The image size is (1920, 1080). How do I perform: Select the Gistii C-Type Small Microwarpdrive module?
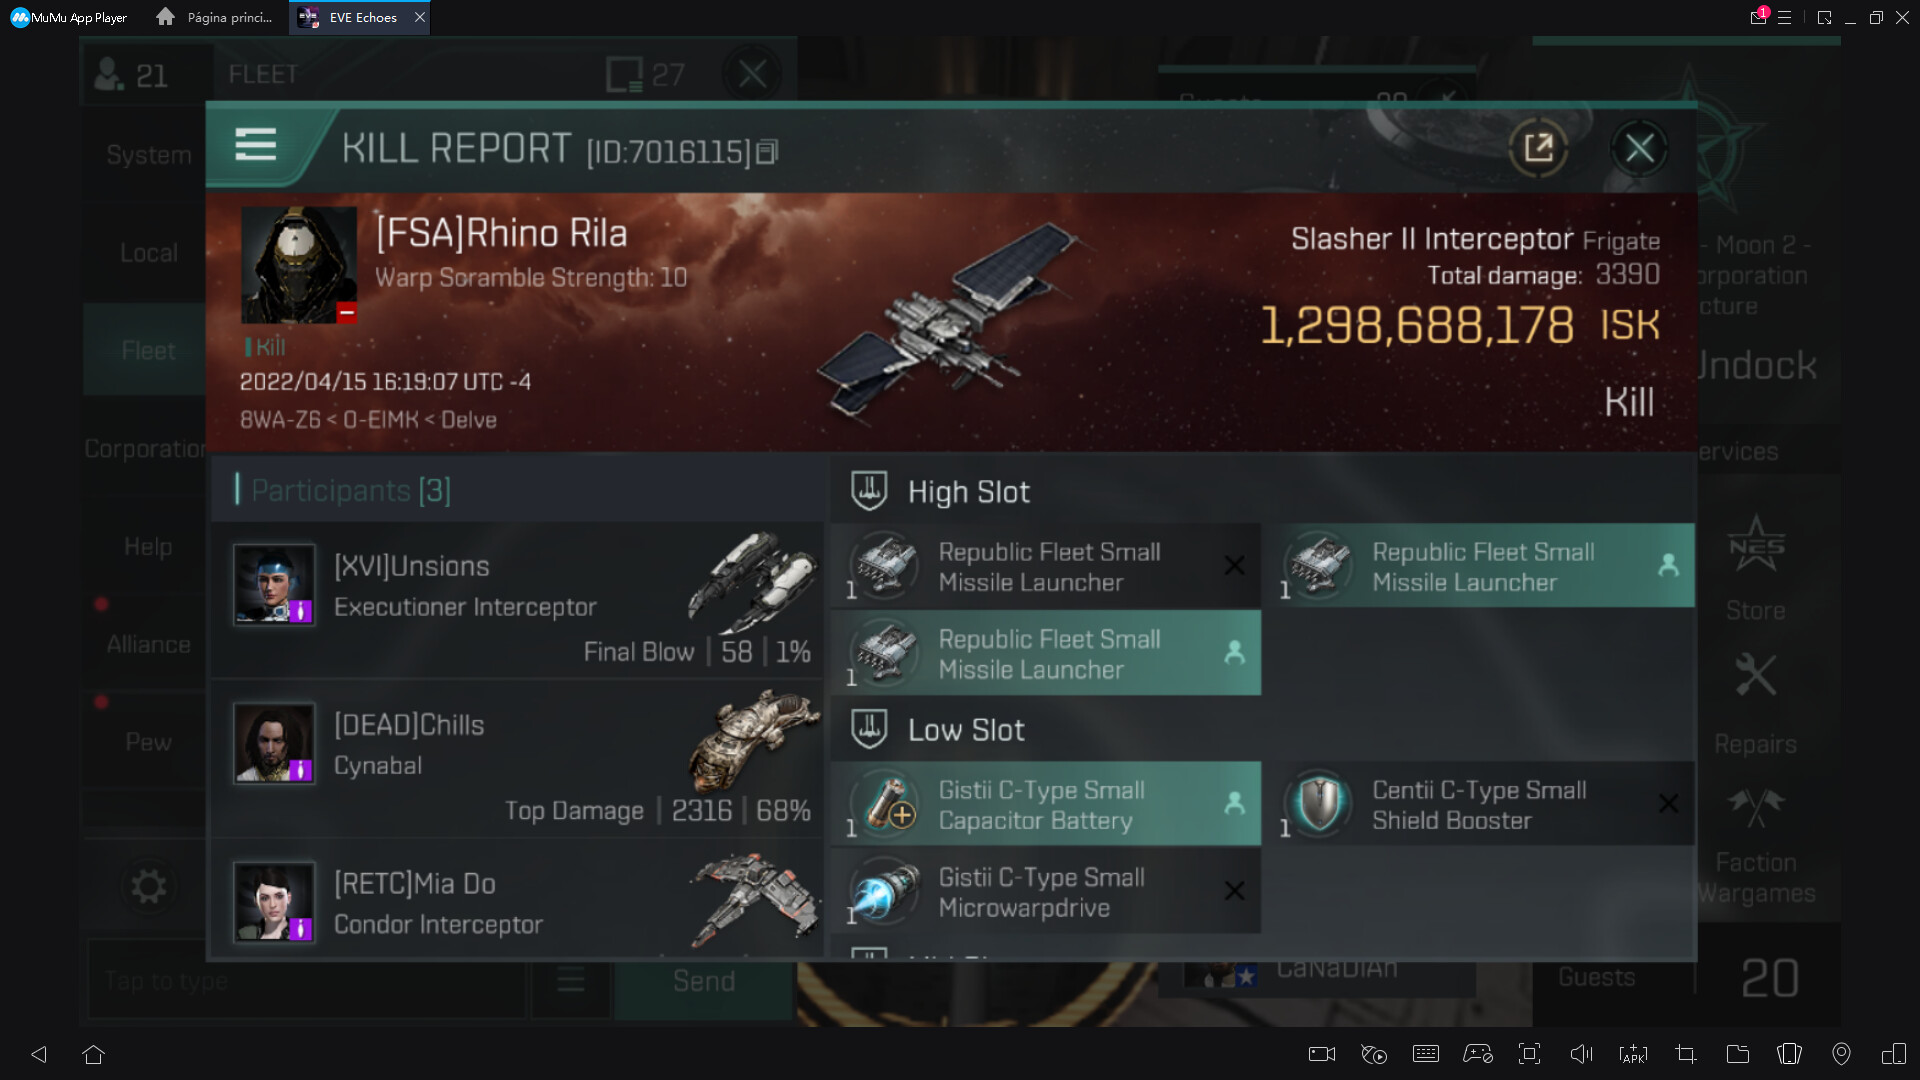tap(1046, 892)
